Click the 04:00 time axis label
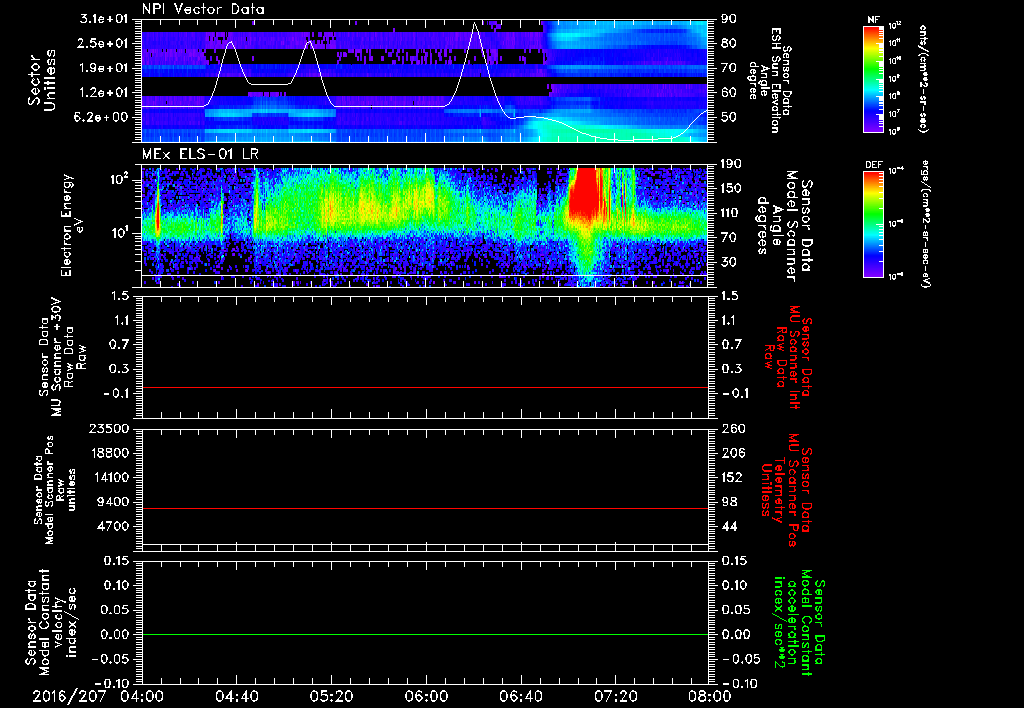This screenshot has height=708, width=1024. [141, 696]
